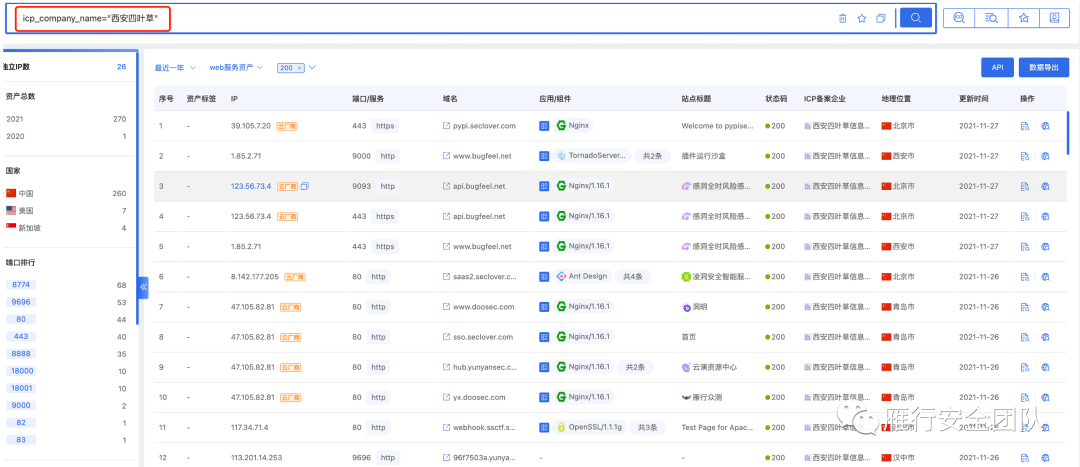Click the book icon in the top-right group
The image size is (1080, 467).
pyautogui.click(x=1055, y=18)
